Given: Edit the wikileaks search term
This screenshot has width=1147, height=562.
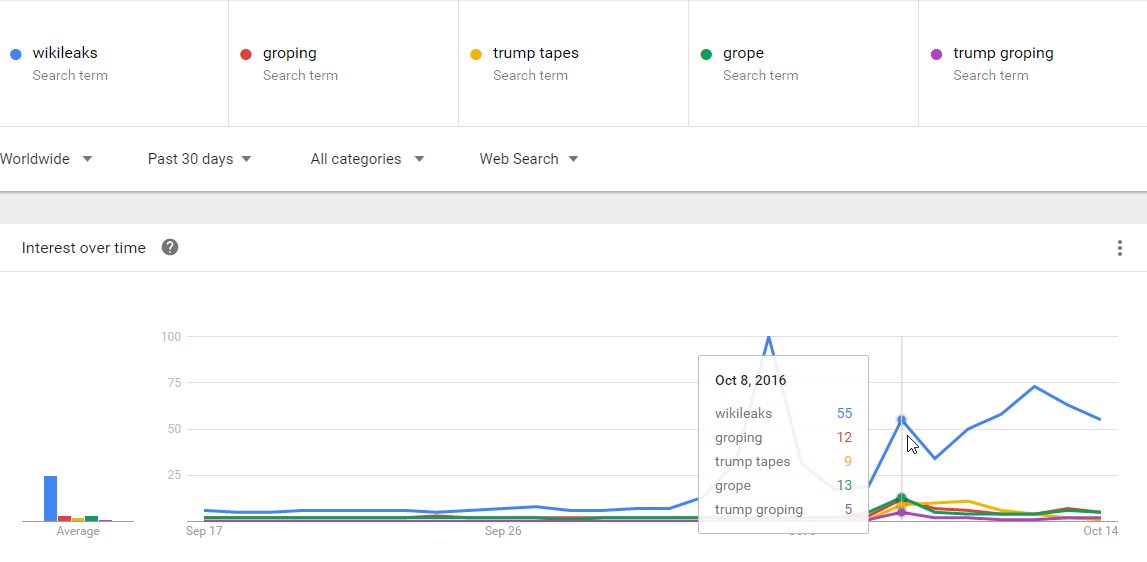Looking at the screenshot, I should 65,53.
